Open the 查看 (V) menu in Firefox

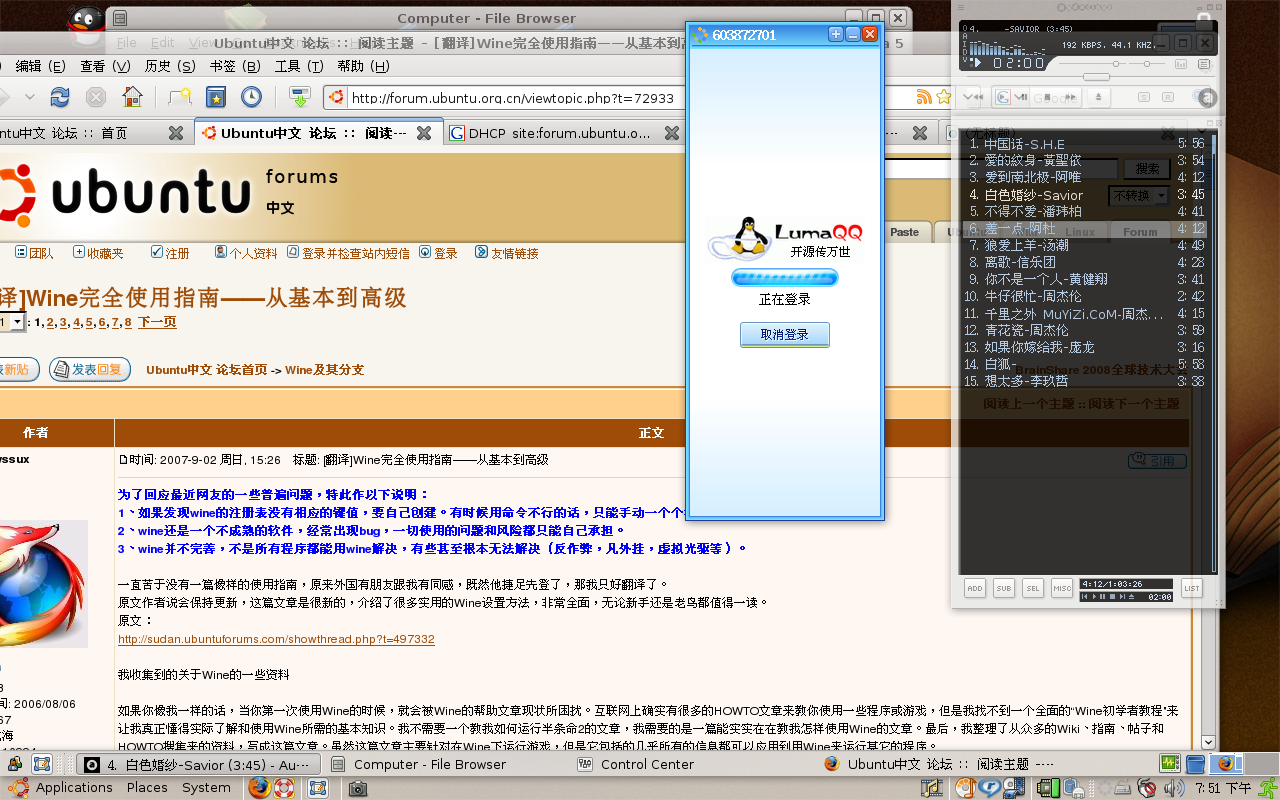pyautogui.click(x=105, y=66)
